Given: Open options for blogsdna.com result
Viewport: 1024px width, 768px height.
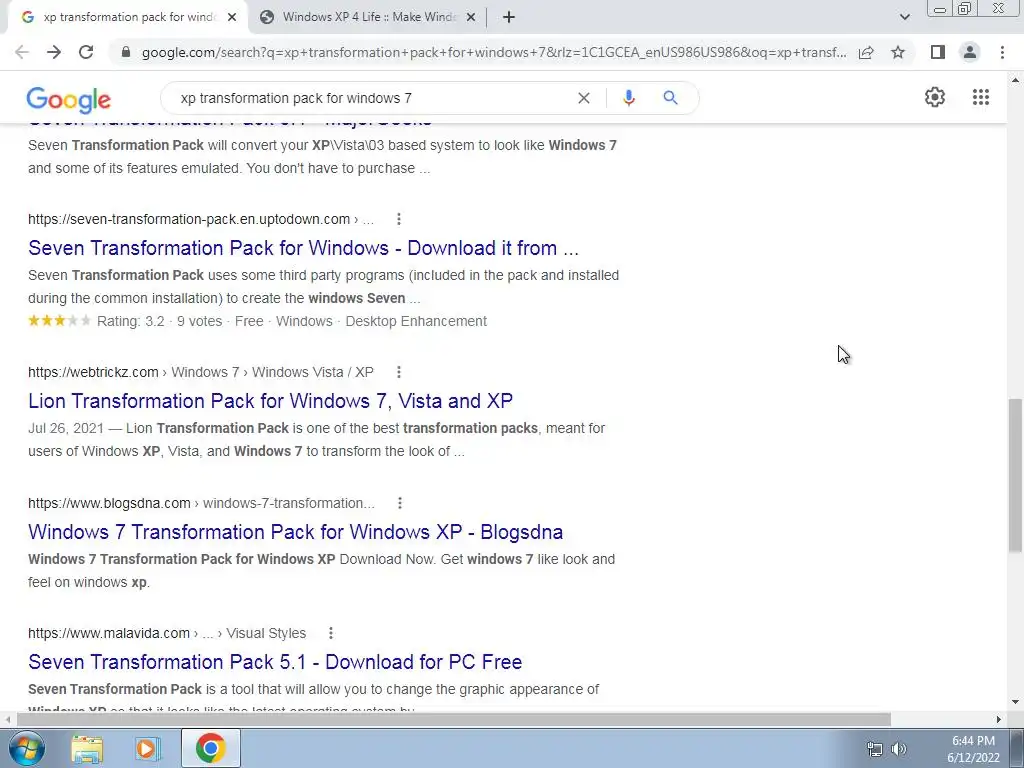Looking at the screenshot, I should click(x=400, y=503).
